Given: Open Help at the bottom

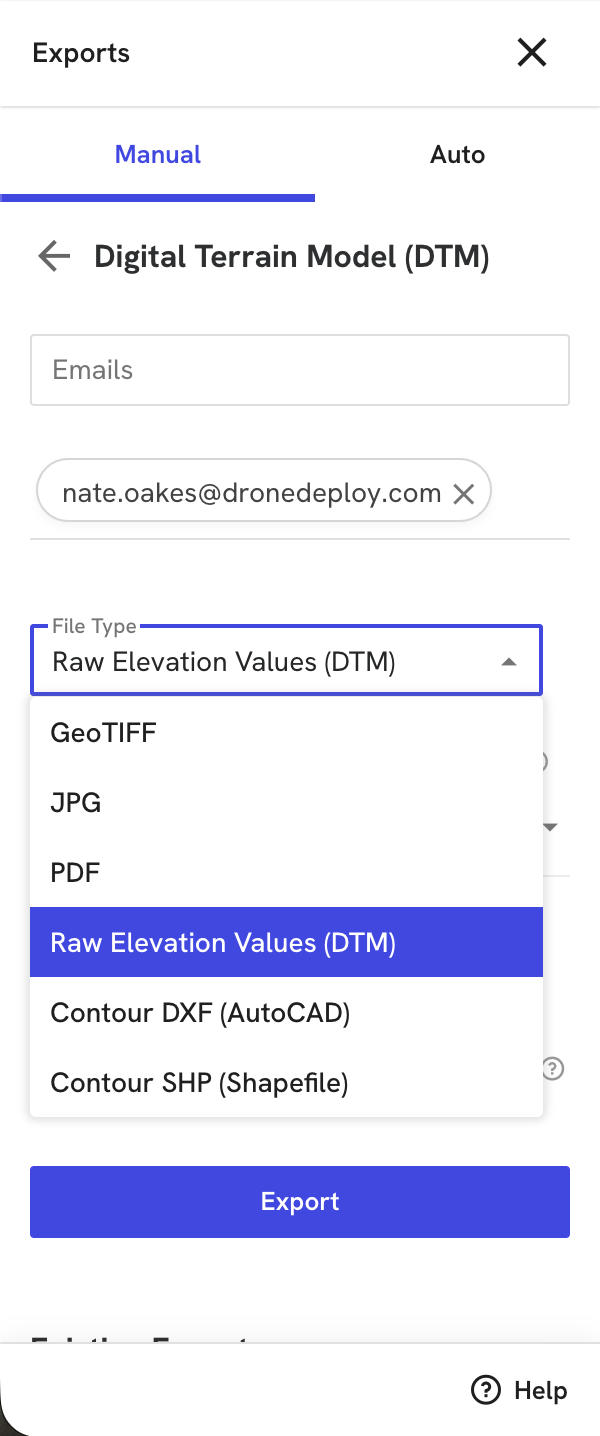Looking at the screenshot, I should point(518,1390).
